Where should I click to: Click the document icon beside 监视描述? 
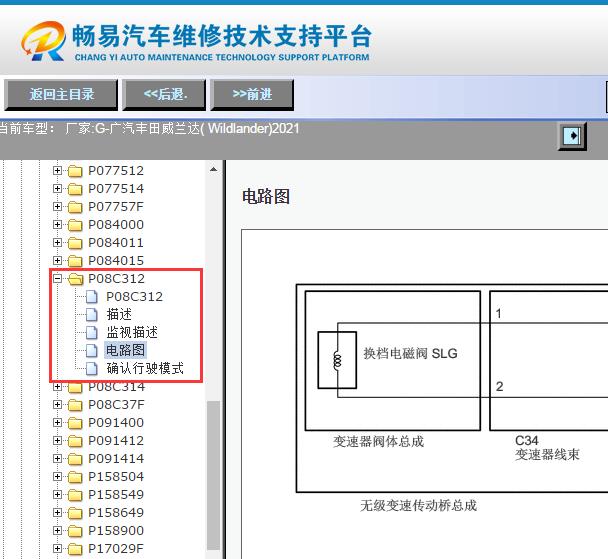[92, 332]
